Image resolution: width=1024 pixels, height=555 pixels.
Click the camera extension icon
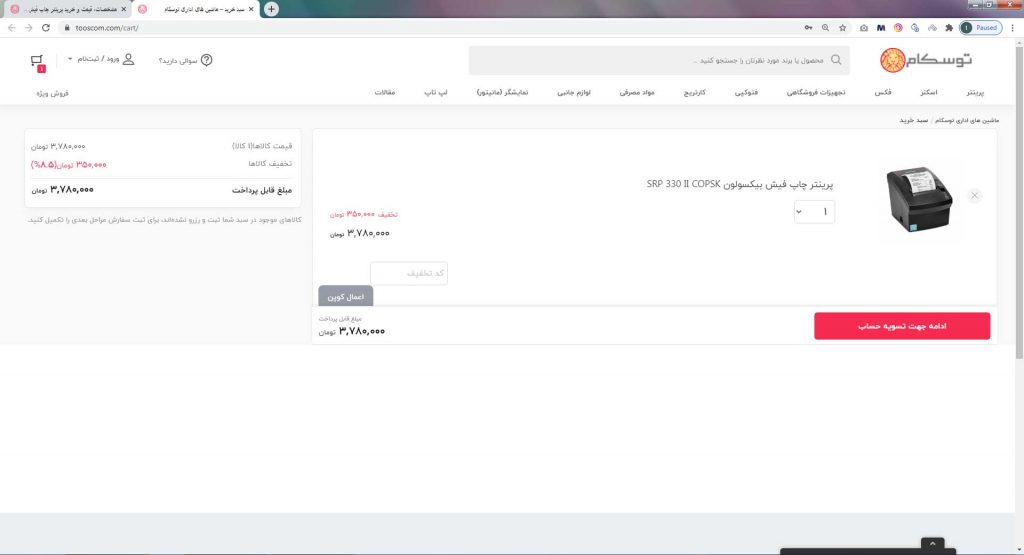point(864,27)
